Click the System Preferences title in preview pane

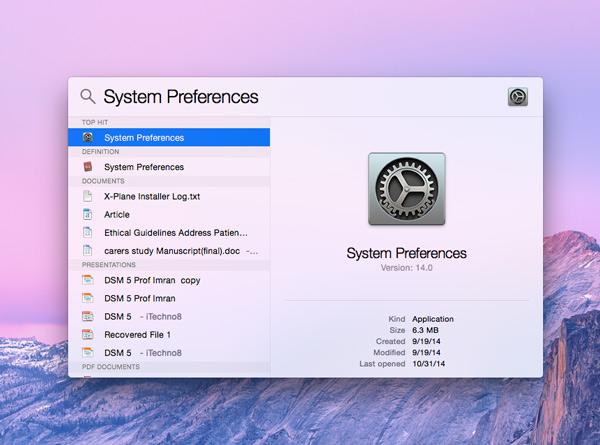coord(406,253)
